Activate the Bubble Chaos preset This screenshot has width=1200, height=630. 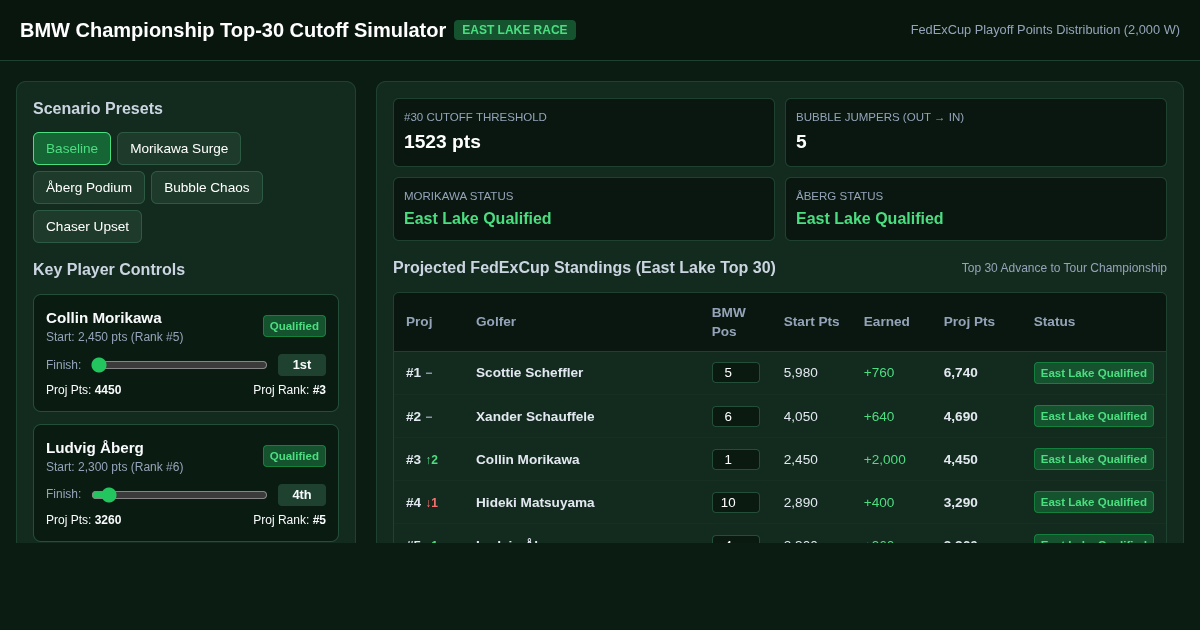pos(207,187)
